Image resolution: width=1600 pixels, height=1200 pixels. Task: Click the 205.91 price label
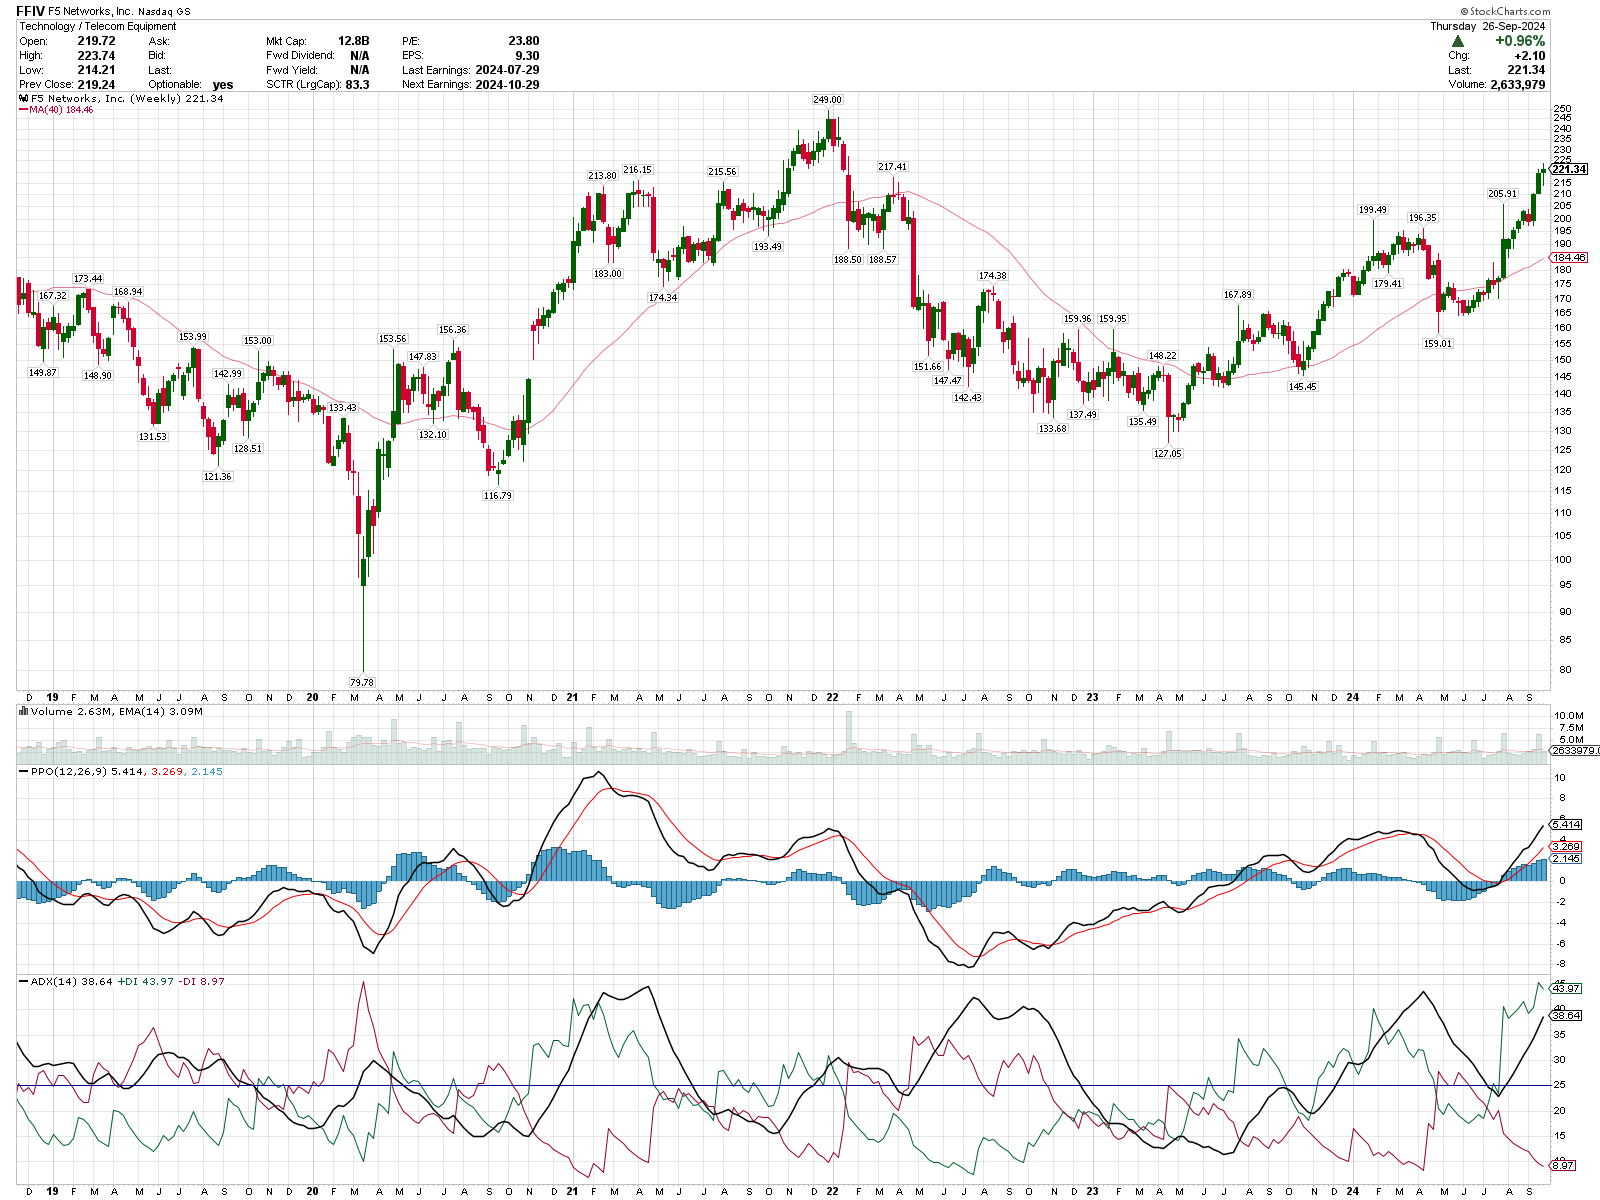point(1503,194)
